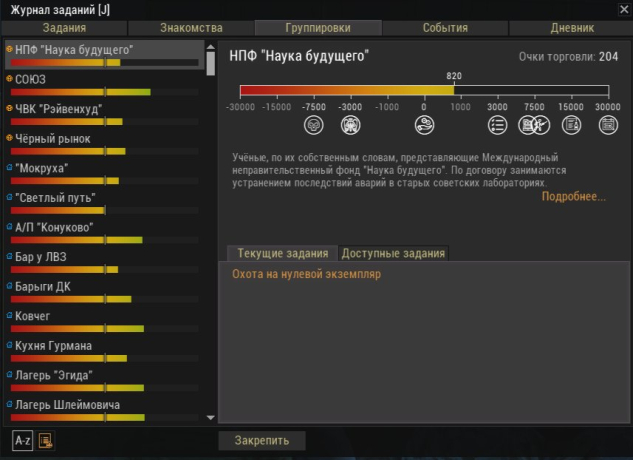Select the СОЮЗ faction in the list
The height and width of the screenshot is (460, 633).
(x=31, y=78)
